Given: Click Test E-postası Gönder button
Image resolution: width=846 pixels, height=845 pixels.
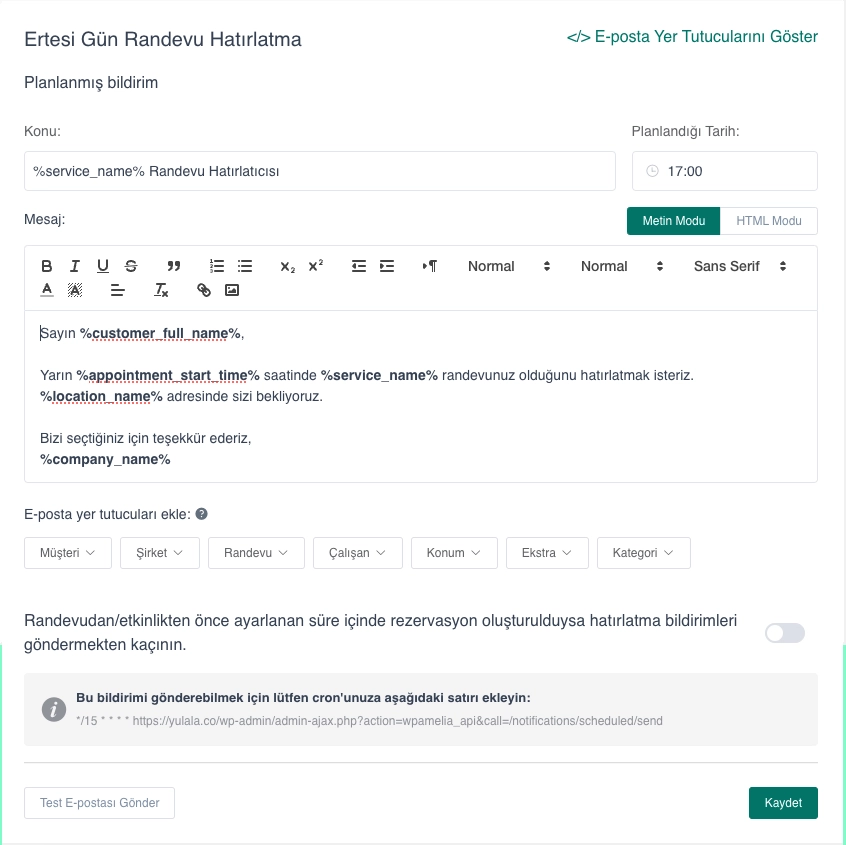Looking at the screenshot, I should [x=99, y=803].
